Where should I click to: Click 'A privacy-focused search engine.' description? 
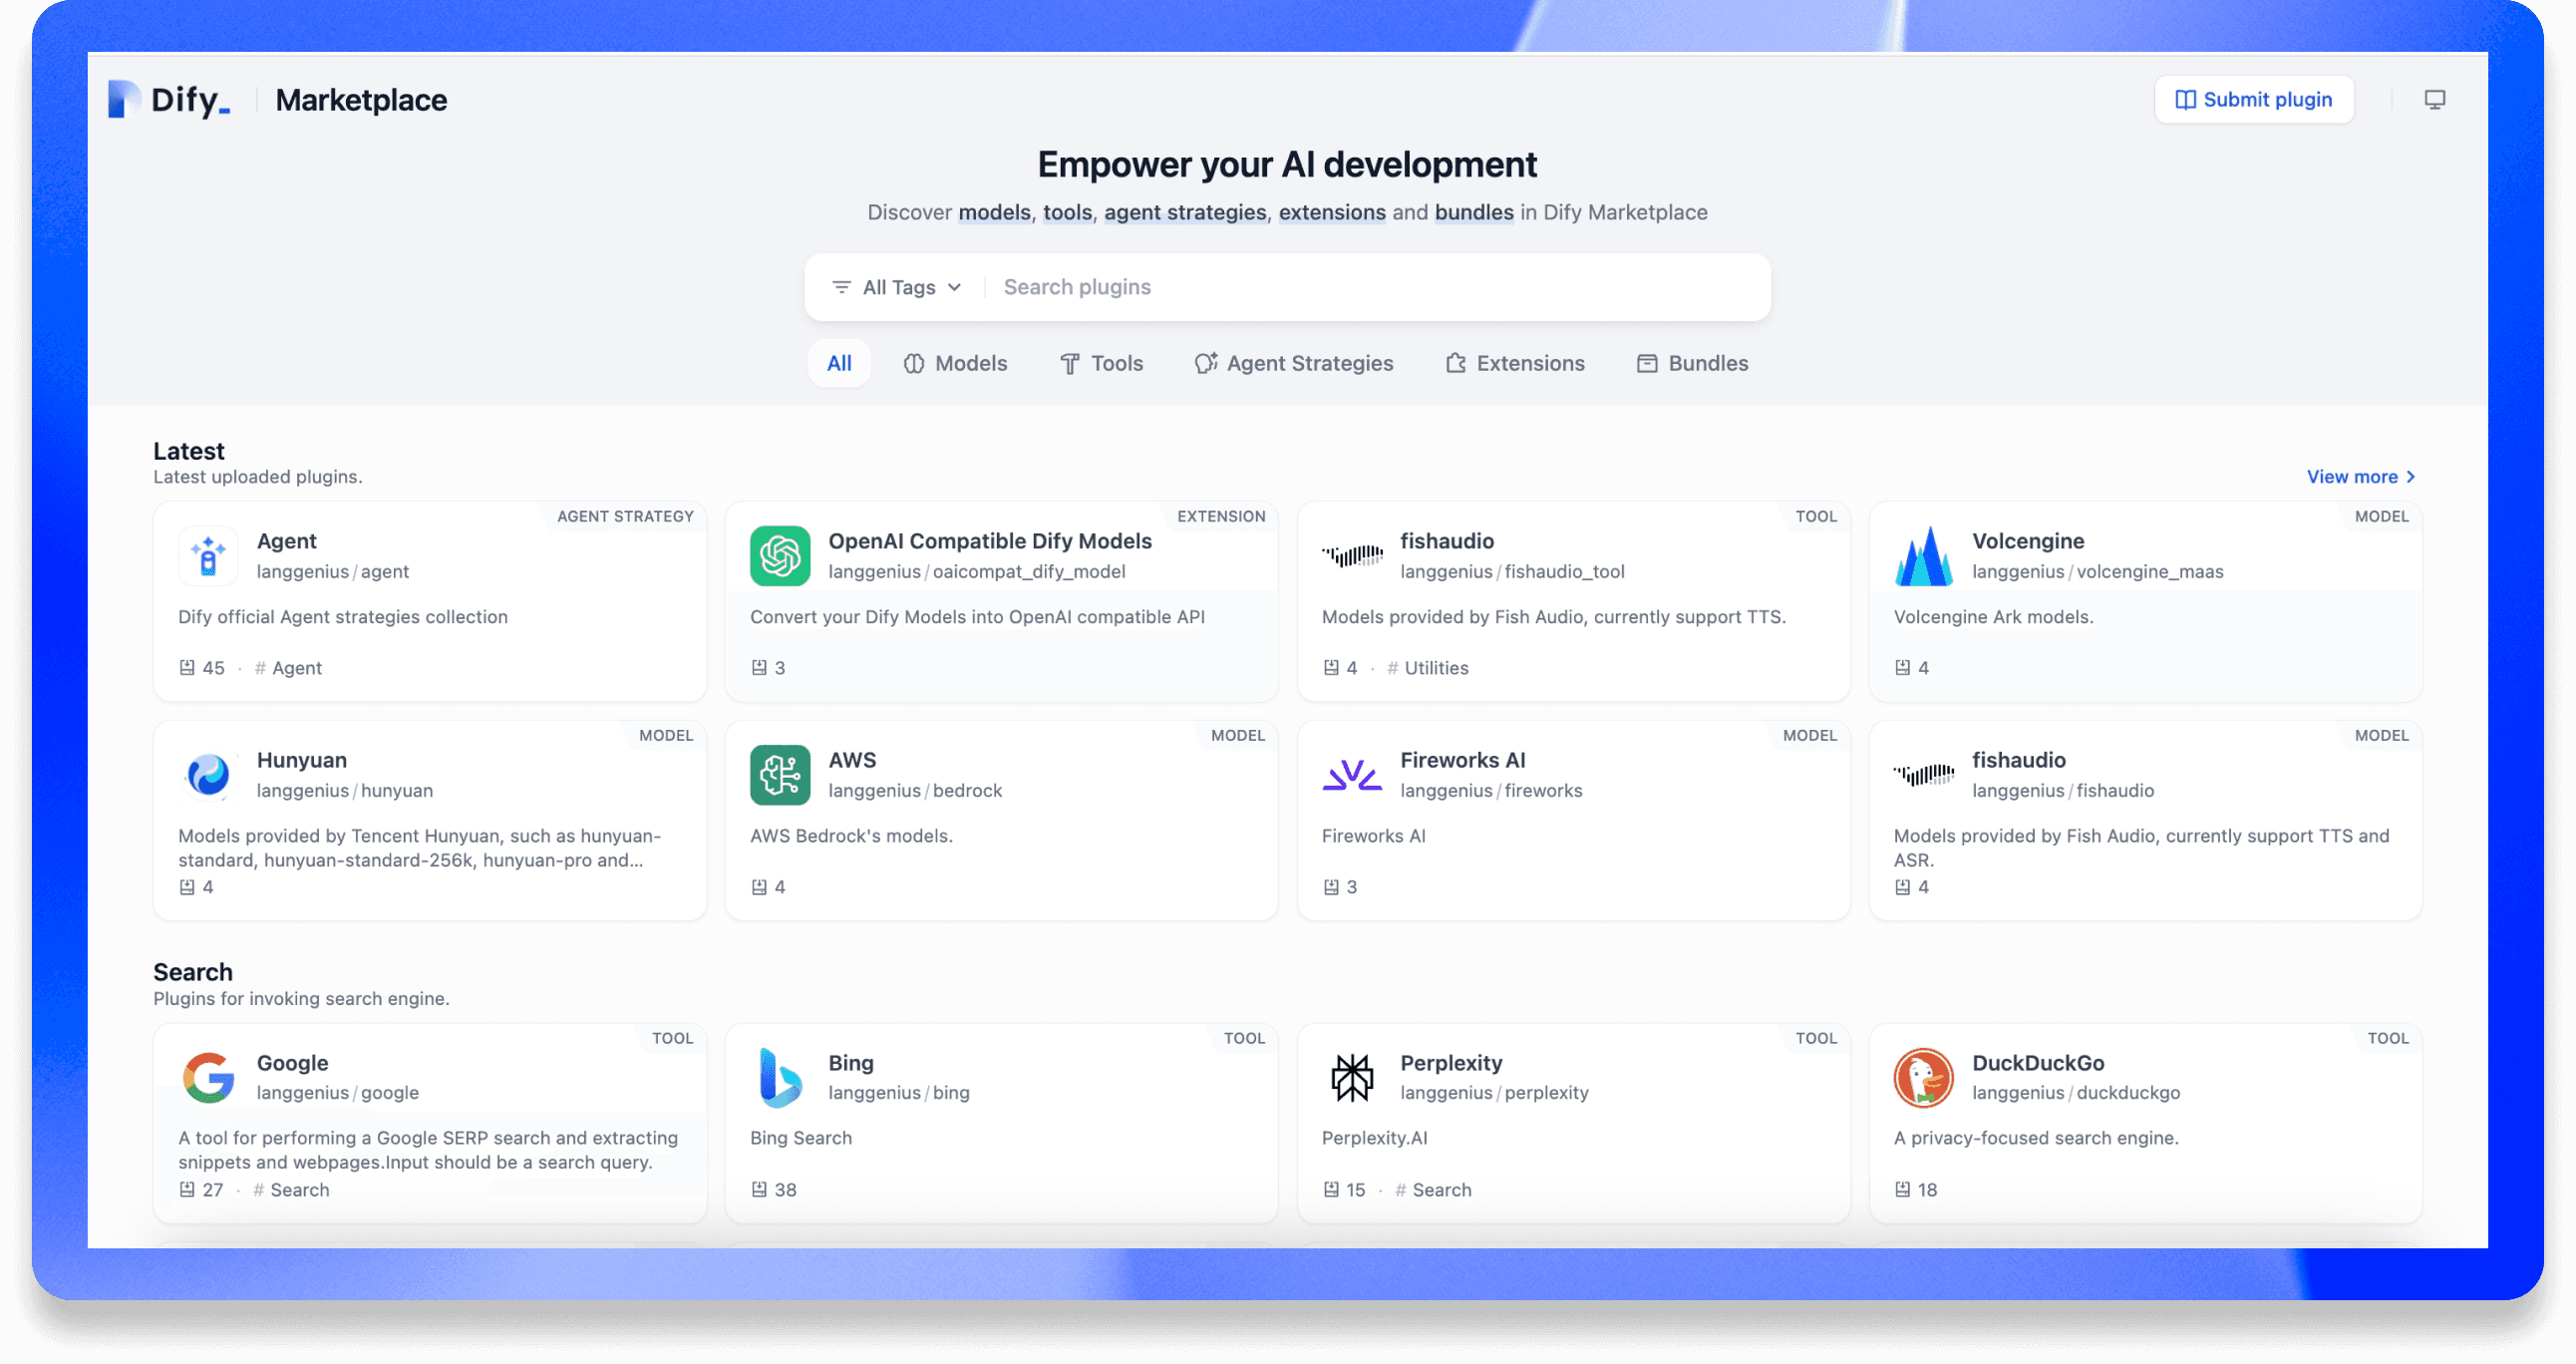[2036, 1138]
